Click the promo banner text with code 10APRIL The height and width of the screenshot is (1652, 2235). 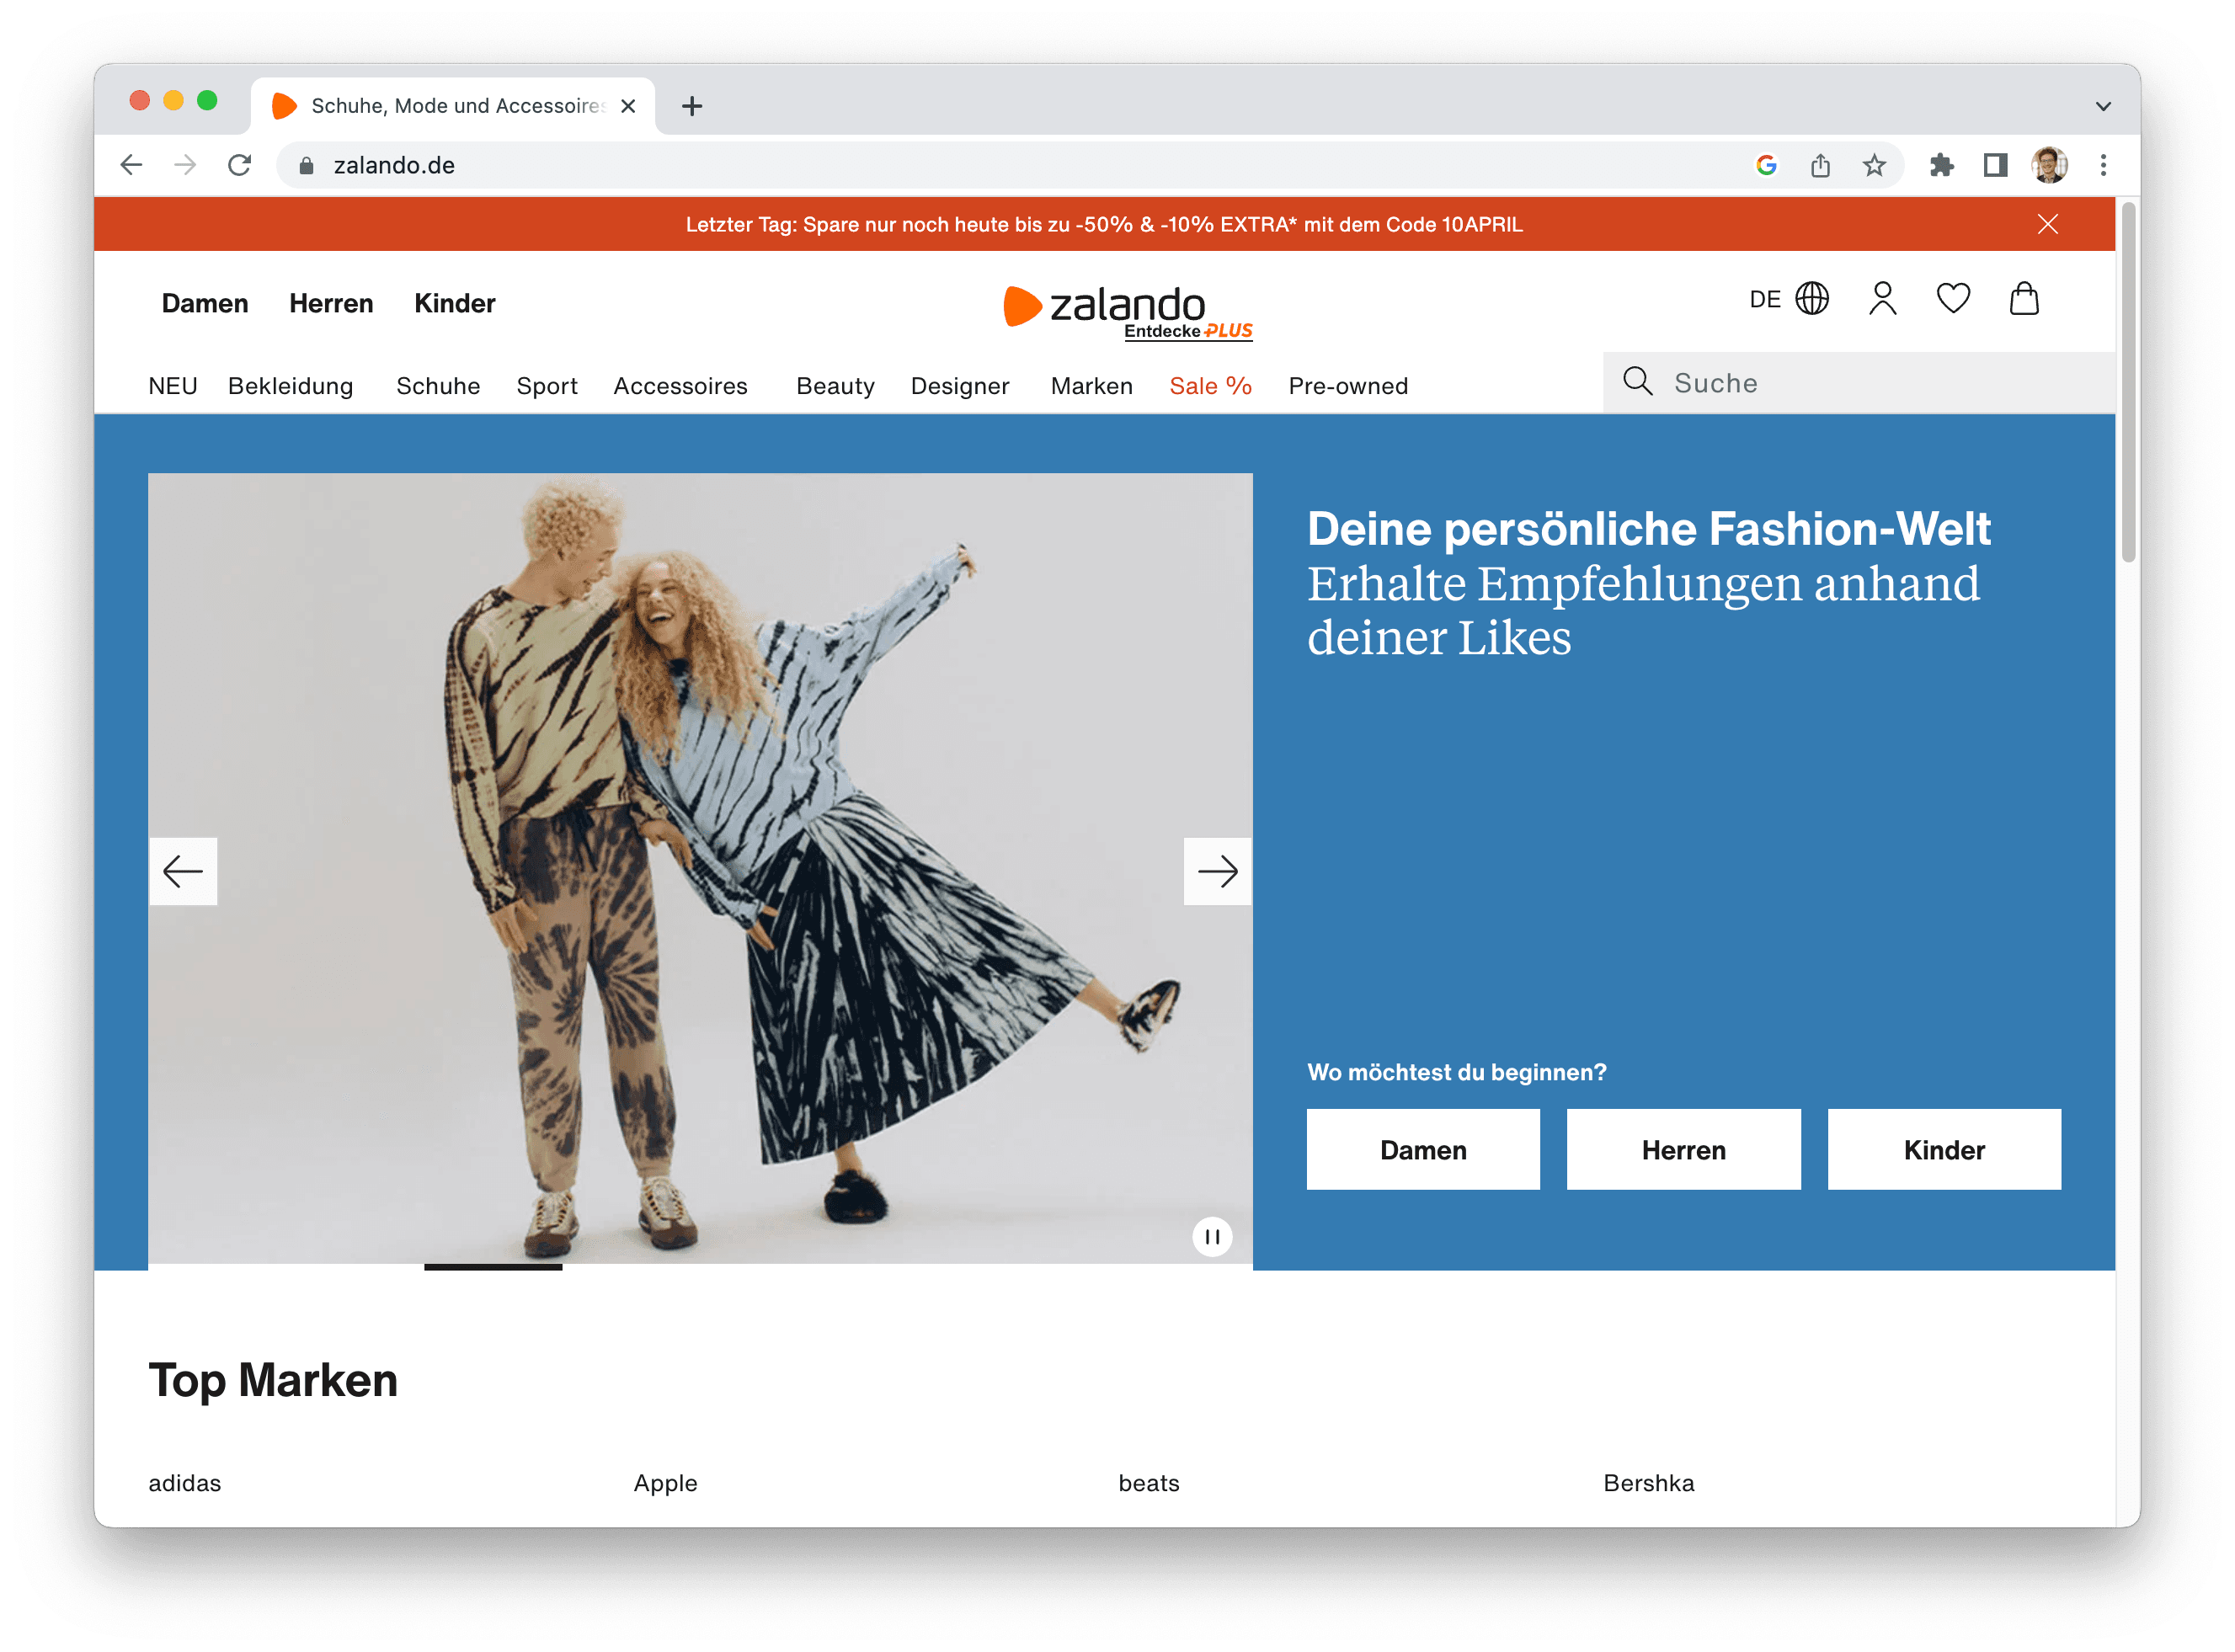[1104, 224]
